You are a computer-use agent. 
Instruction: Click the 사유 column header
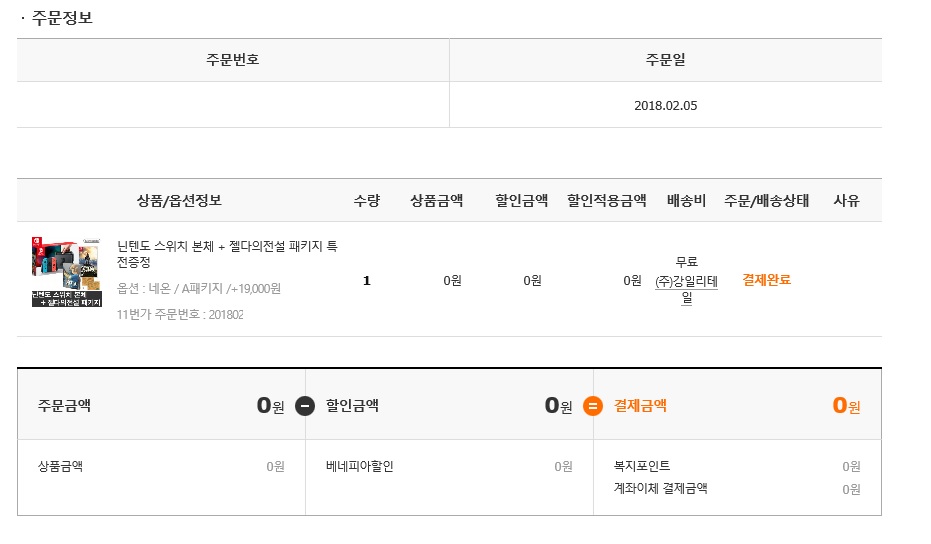coord(846,201)
